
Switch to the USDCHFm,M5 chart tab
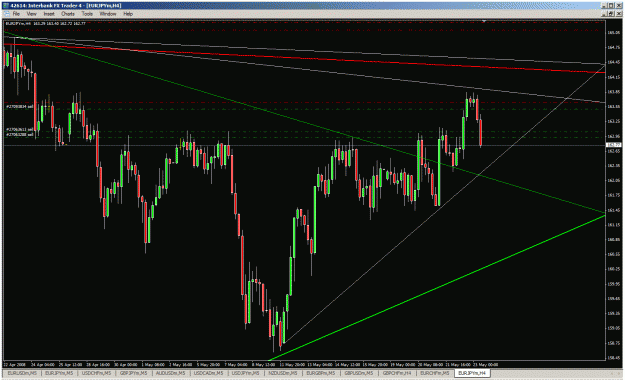click(96, 373)
